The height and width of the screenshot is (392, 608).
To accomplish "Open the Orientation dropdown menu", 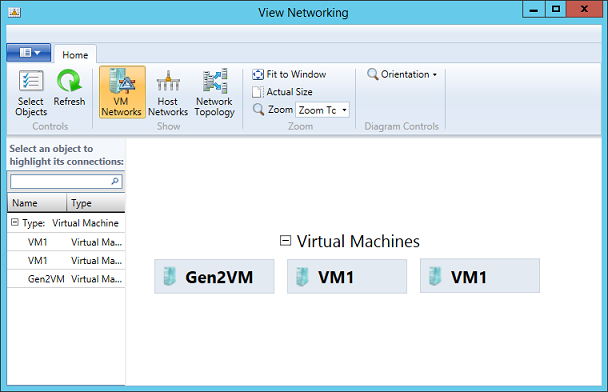I will click(402, 74).
